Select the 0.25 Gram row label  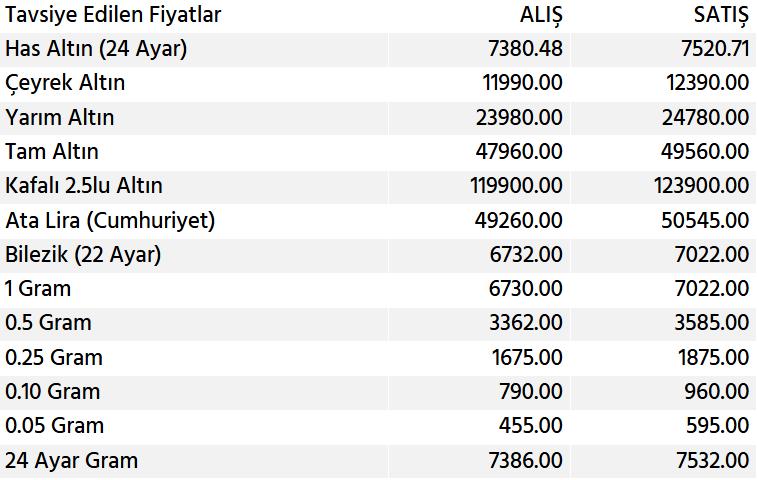click(54, 357)
